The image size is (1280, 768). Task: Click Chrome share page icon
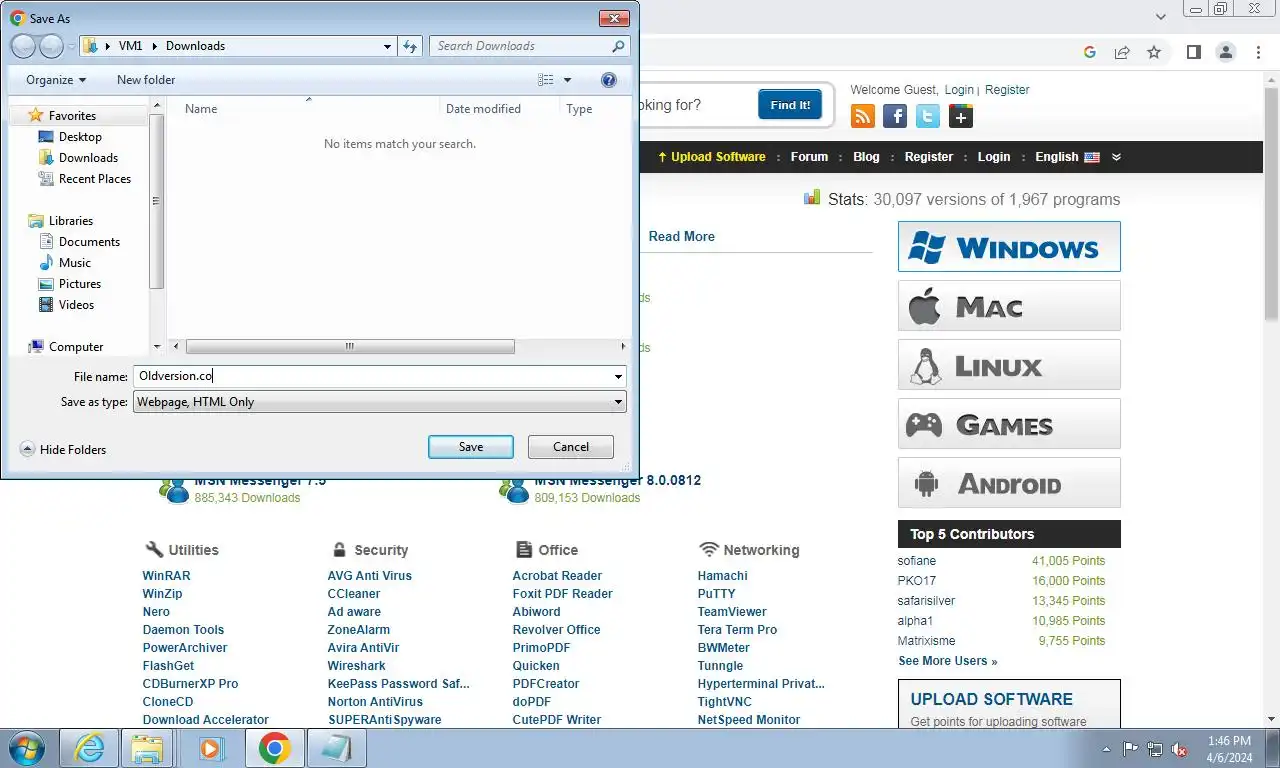(1122, 52)
